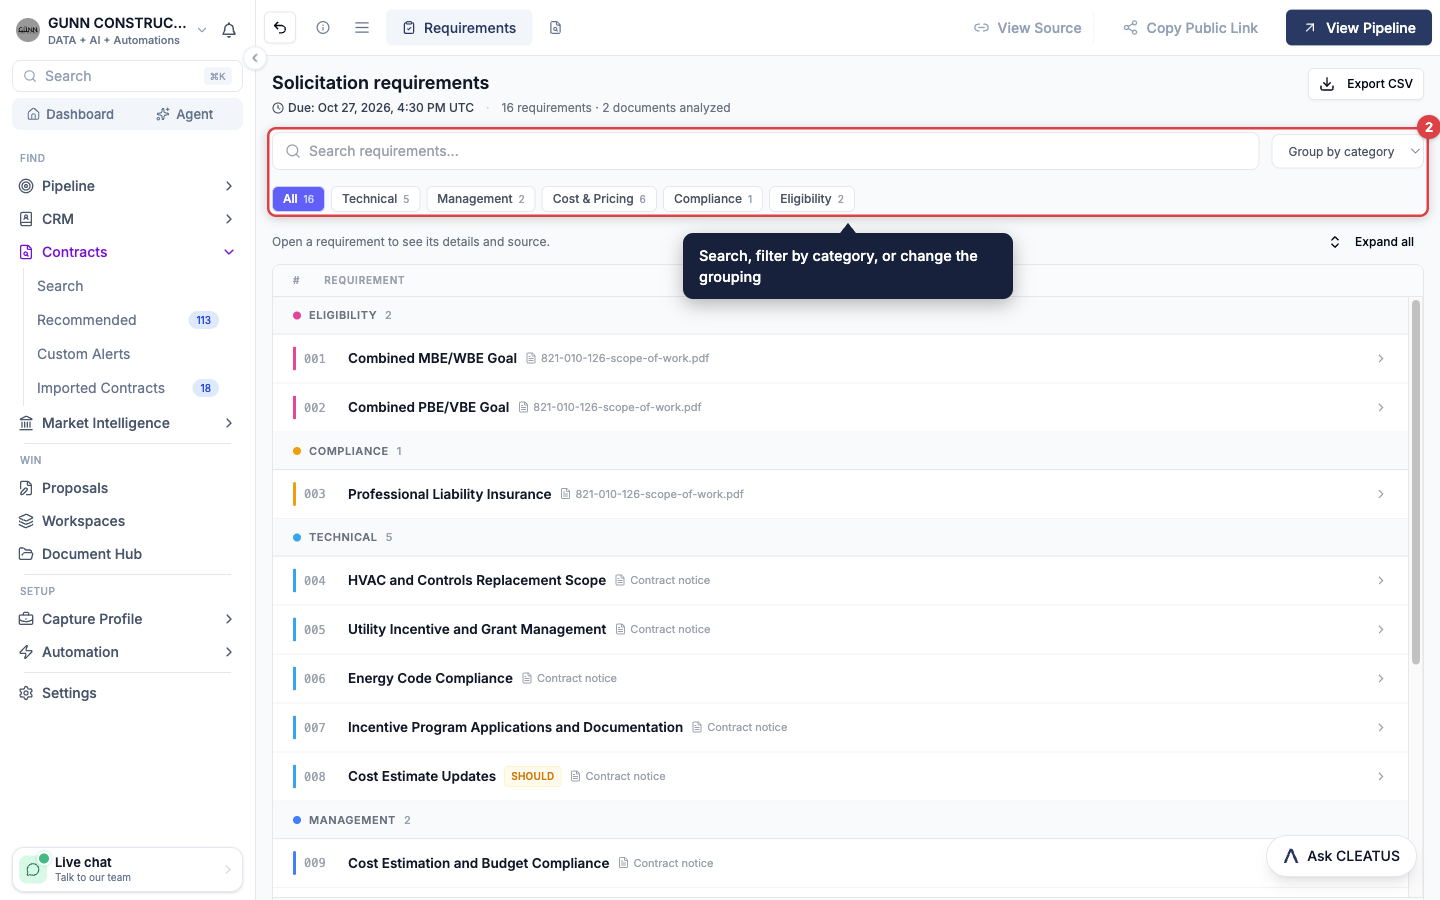Screen dimensions: 1440x900
Task: Filter by Cost & Pricing chip
Action: pos(599,199)
